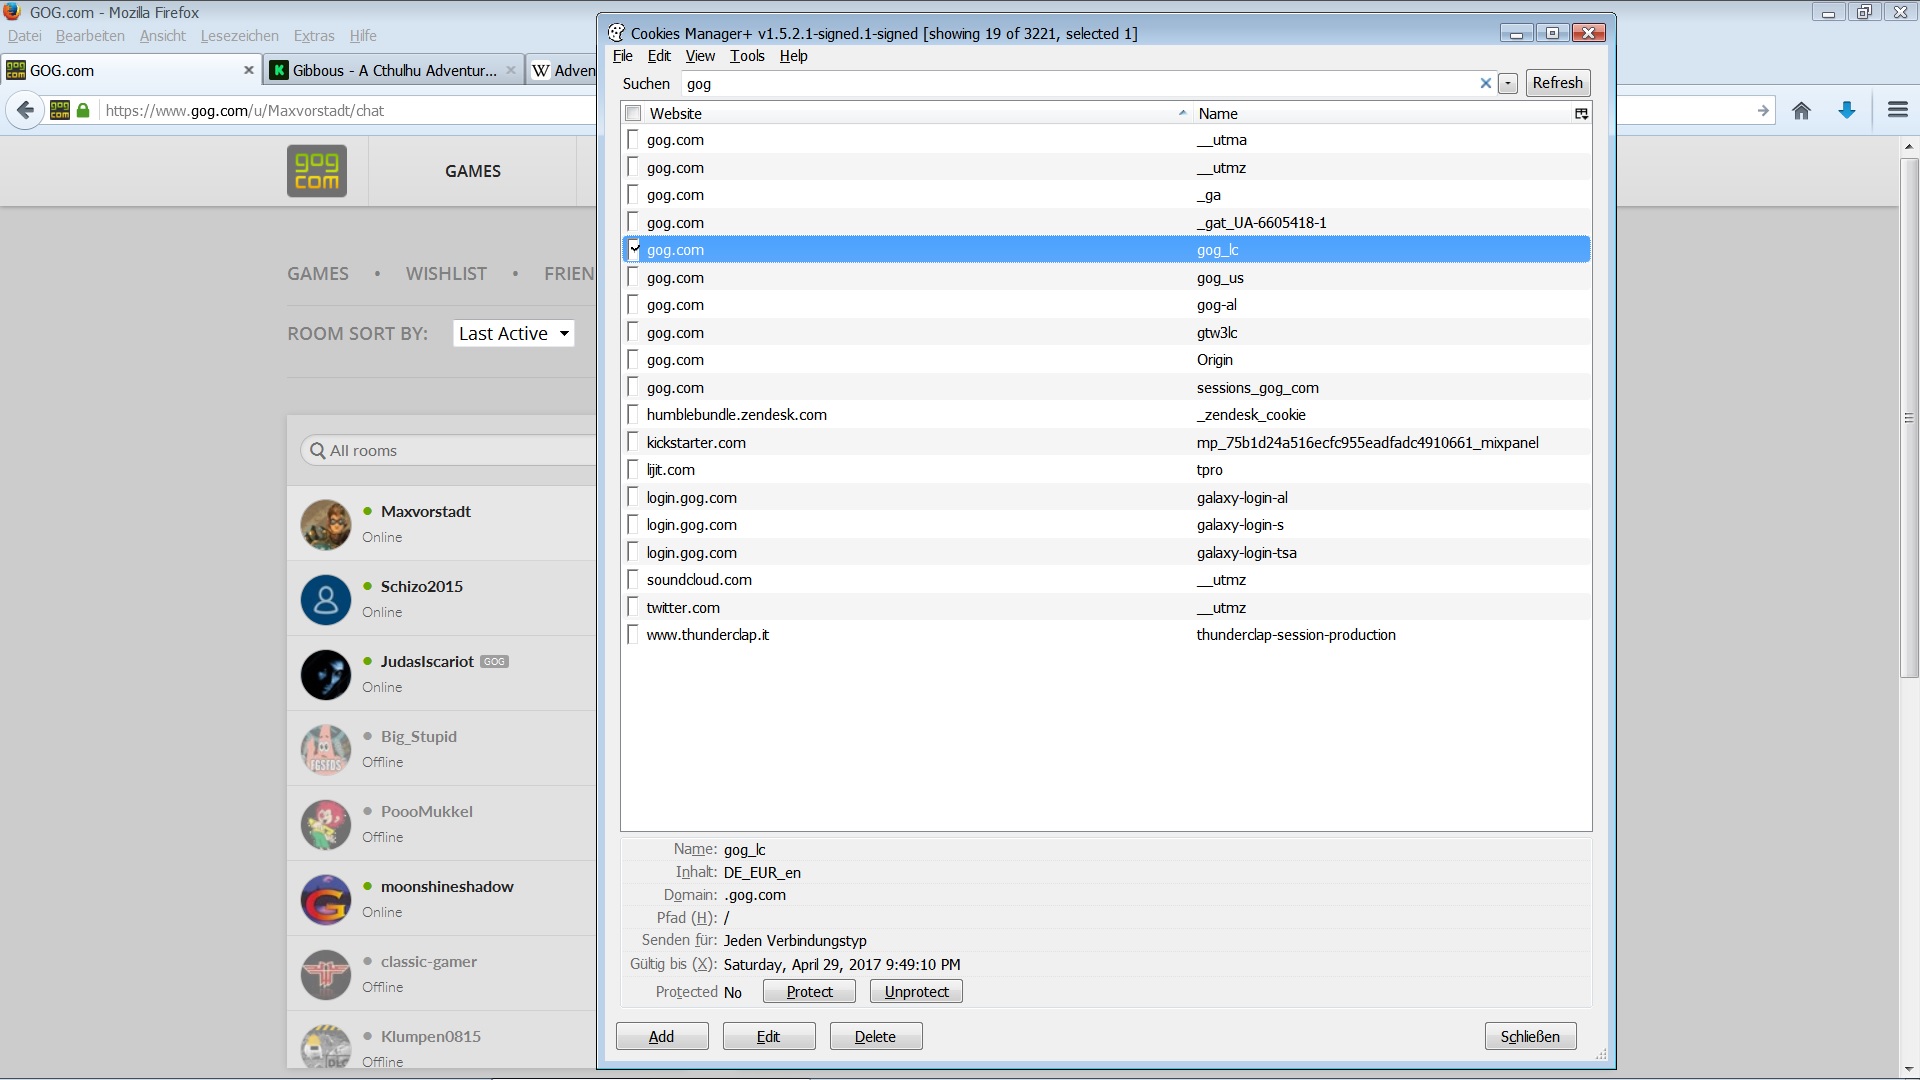Open the Tools menu in Cookies Manager

coord(746,56)
